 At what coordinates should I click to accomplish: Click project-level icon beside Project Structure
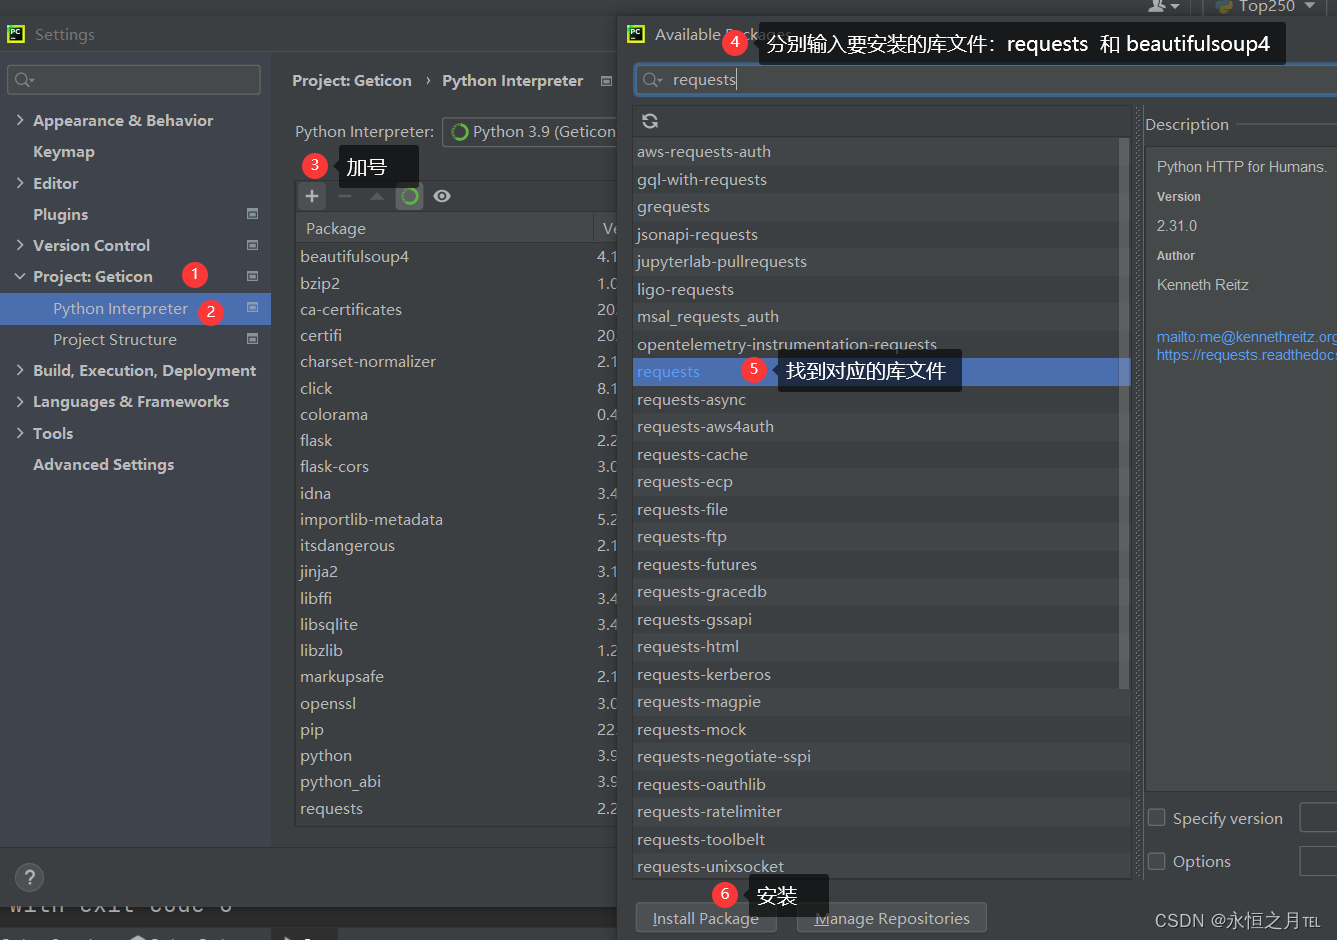coord(252,339)
